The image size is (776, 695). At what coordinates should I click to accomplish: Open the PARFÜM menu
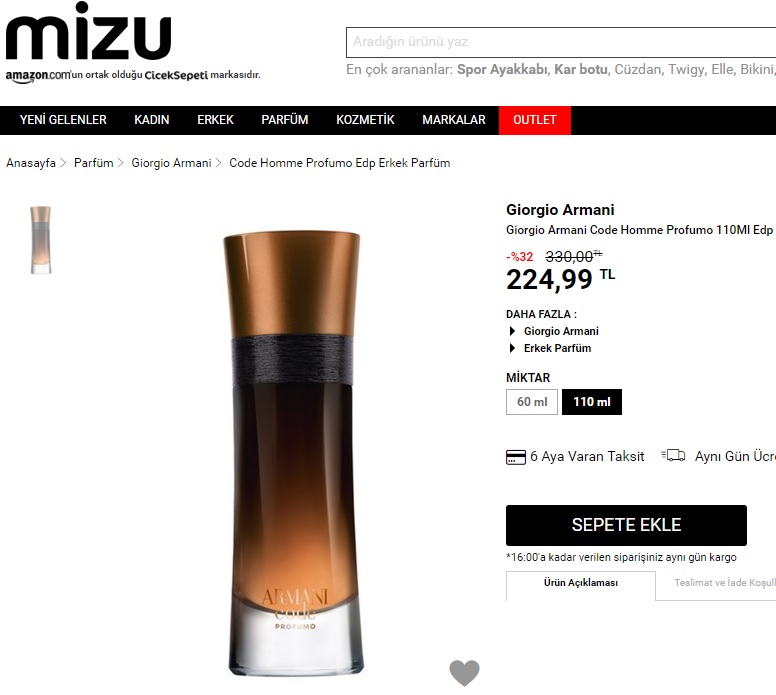click(285, 120)
